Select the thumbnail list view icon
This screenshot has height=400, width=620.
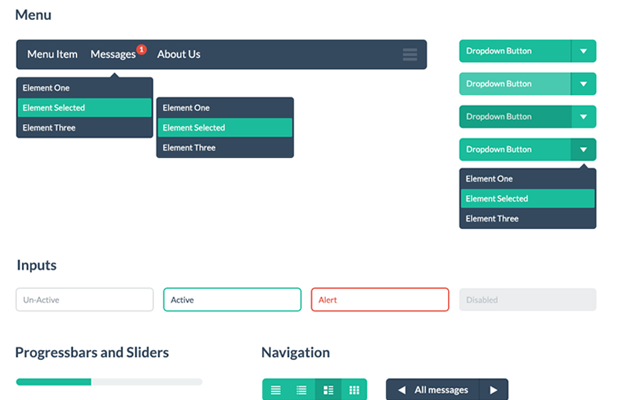click(328, 390)
